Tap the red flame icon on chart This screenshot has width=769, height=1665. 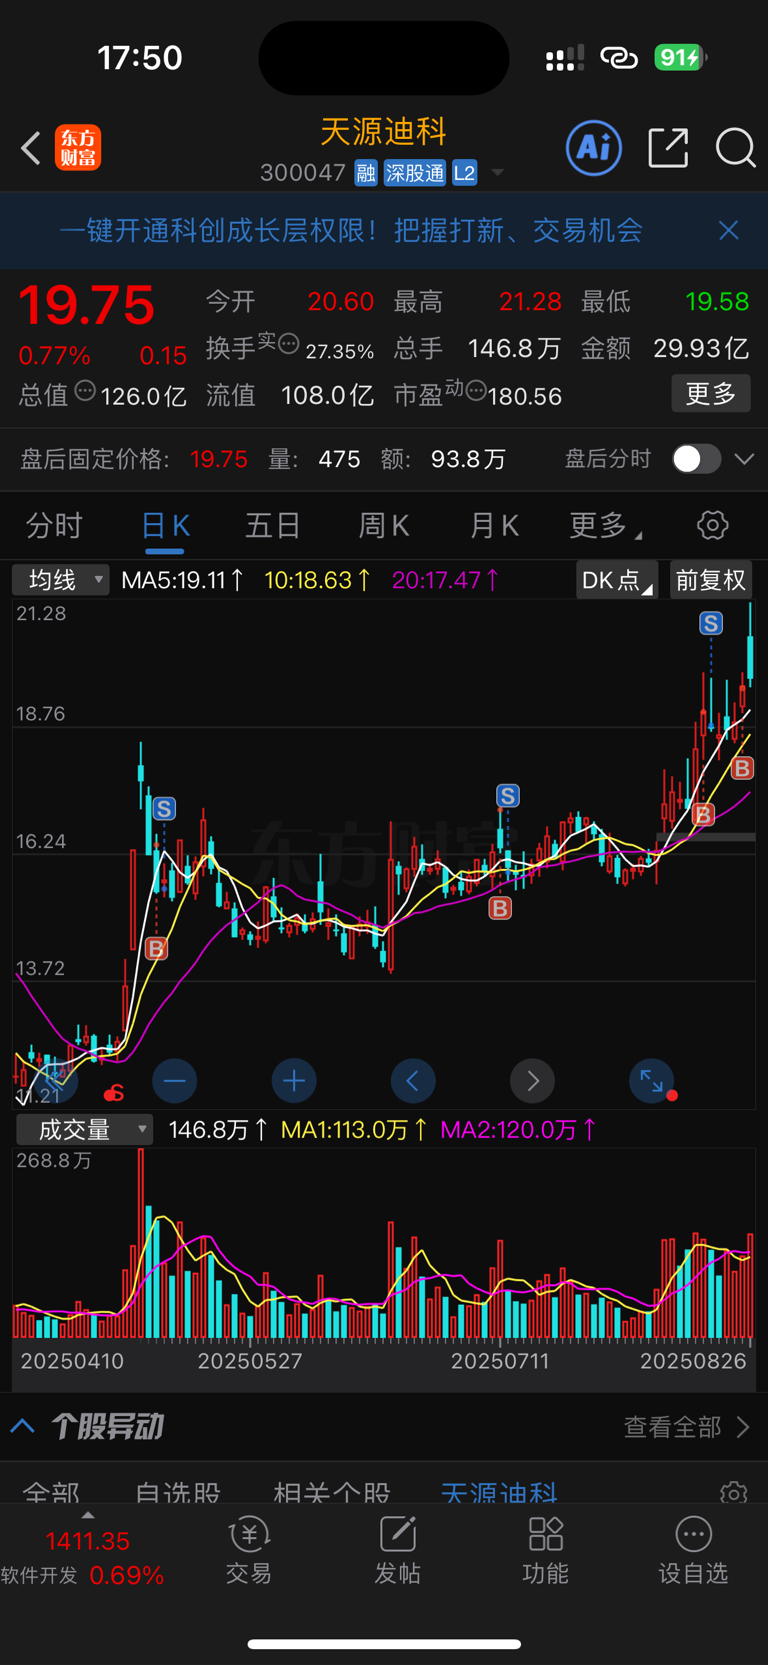click(114, 1093)
